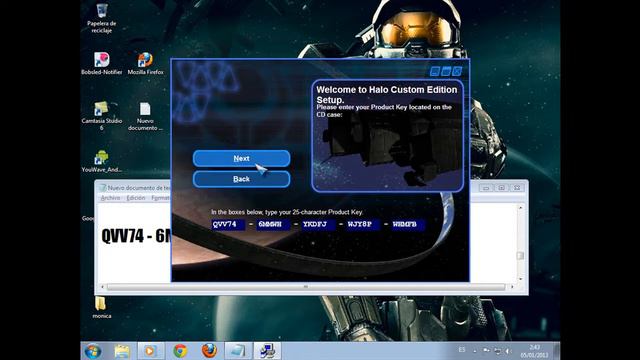Open the monica folder on desktop
This screenshot has width=640, height=360.
click(101, 308)
